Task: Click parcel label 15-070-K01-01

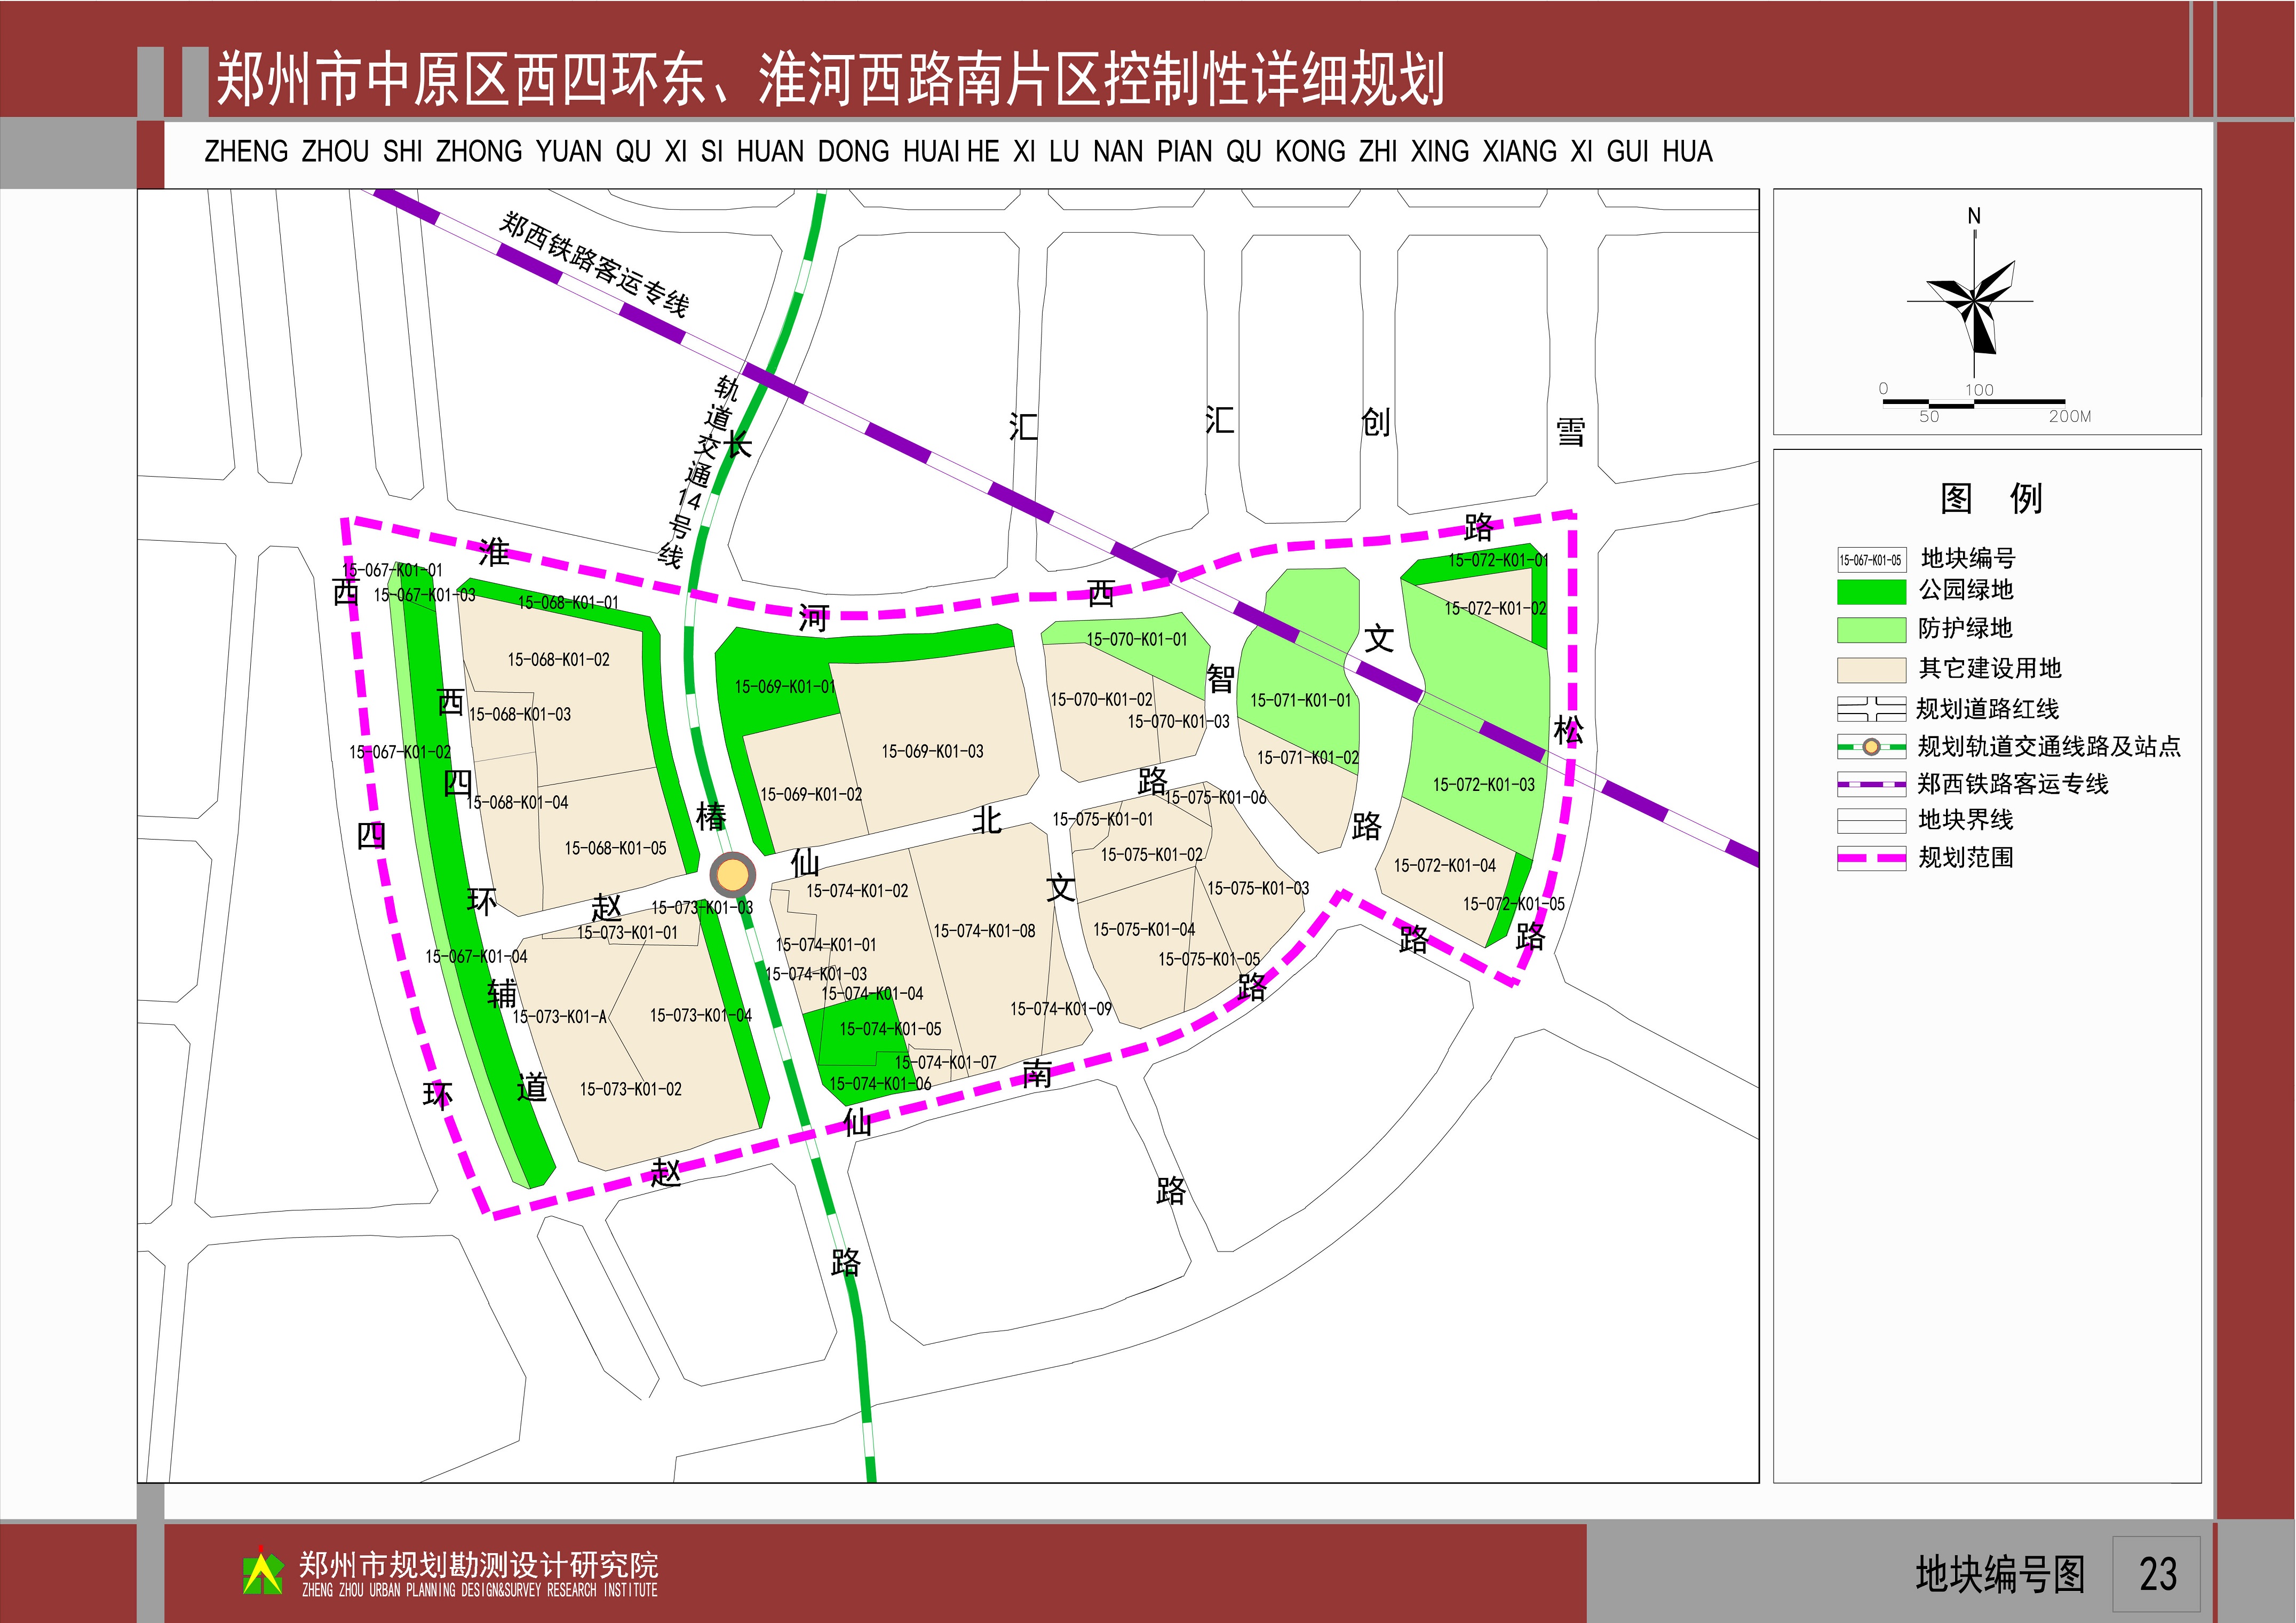Action: coord(1137,640)
